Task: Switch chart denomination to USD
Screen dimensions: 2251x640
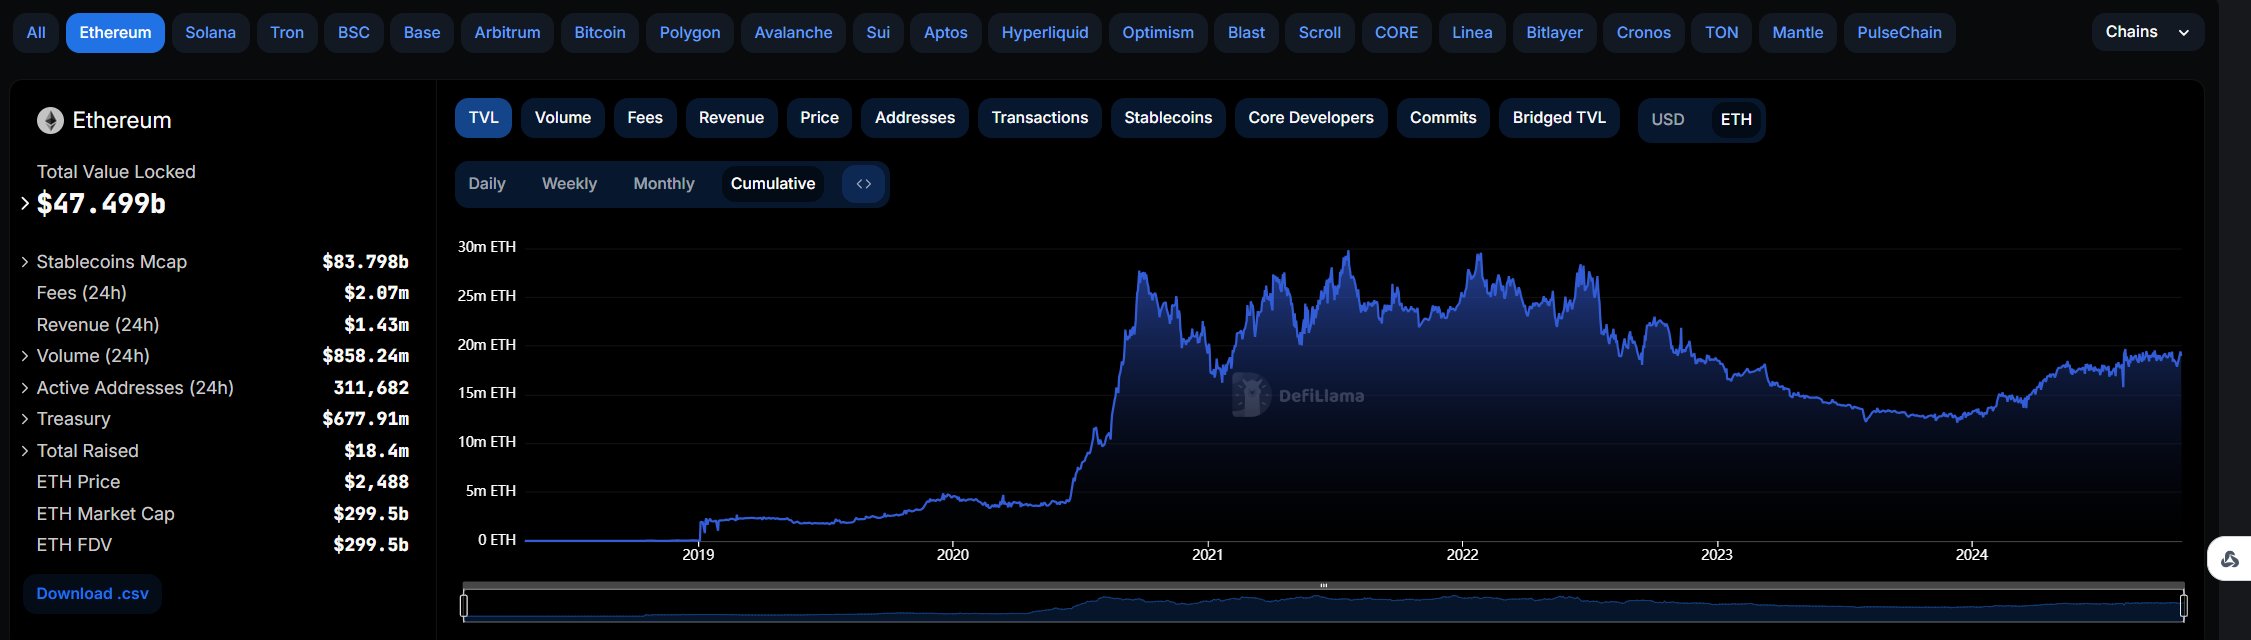Action: coord(1667,120)
